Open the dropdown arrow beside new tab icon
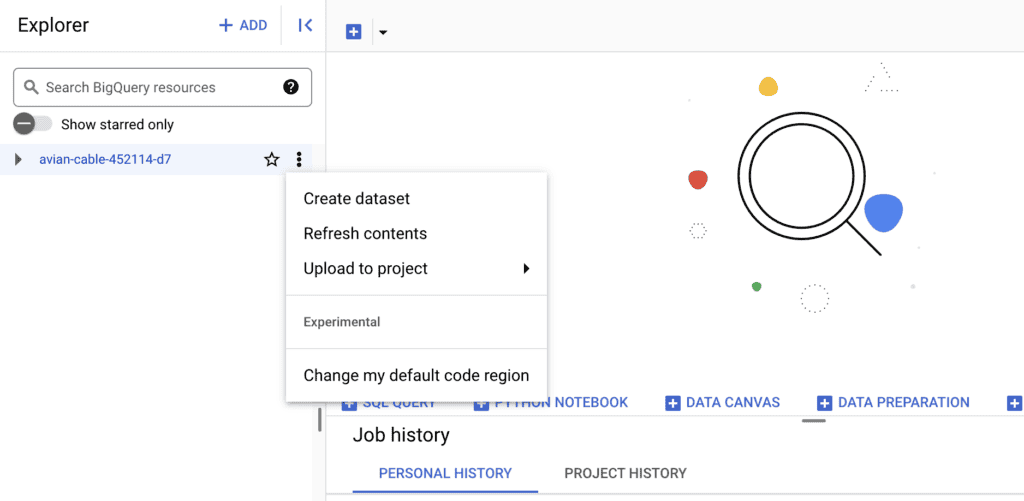Viewport: 1024px width, 501px height. click(x=383, y=32)
